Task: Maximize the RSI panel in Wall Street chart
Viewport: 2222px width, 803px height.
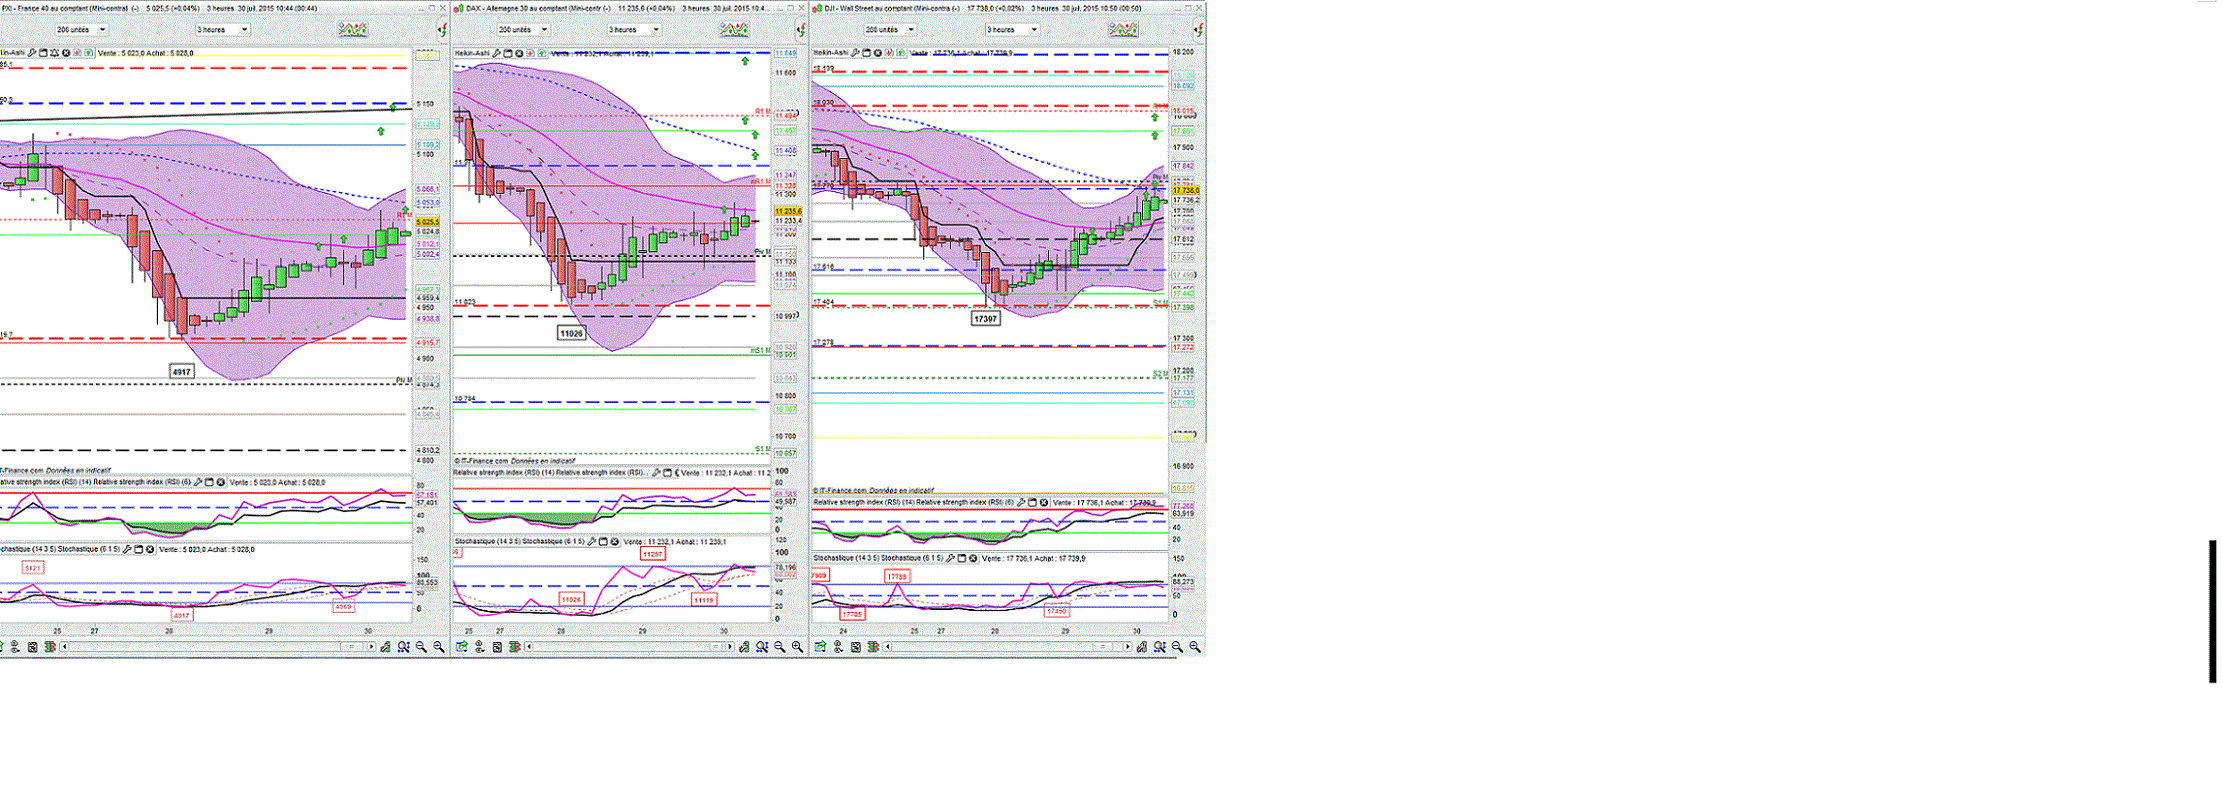Action: pyautogui.click(x=1033, y=502)
